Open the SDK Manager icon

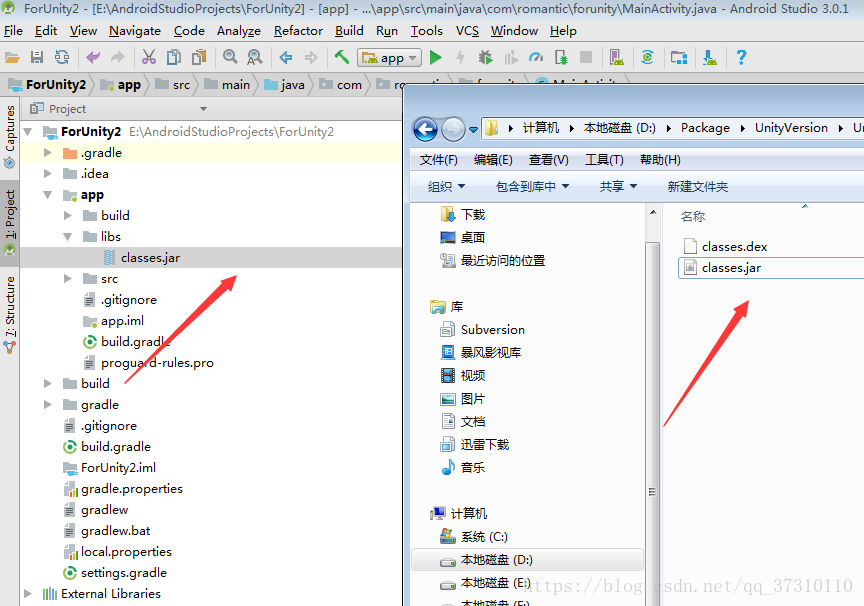[x=710, y=57]
